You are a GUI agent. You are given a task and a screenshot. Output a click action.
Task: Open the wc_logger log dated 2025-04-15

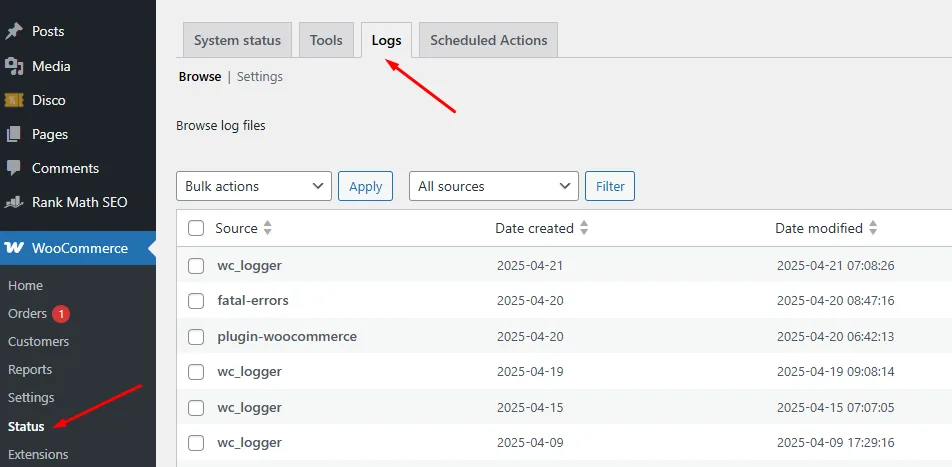click(250, 407)
